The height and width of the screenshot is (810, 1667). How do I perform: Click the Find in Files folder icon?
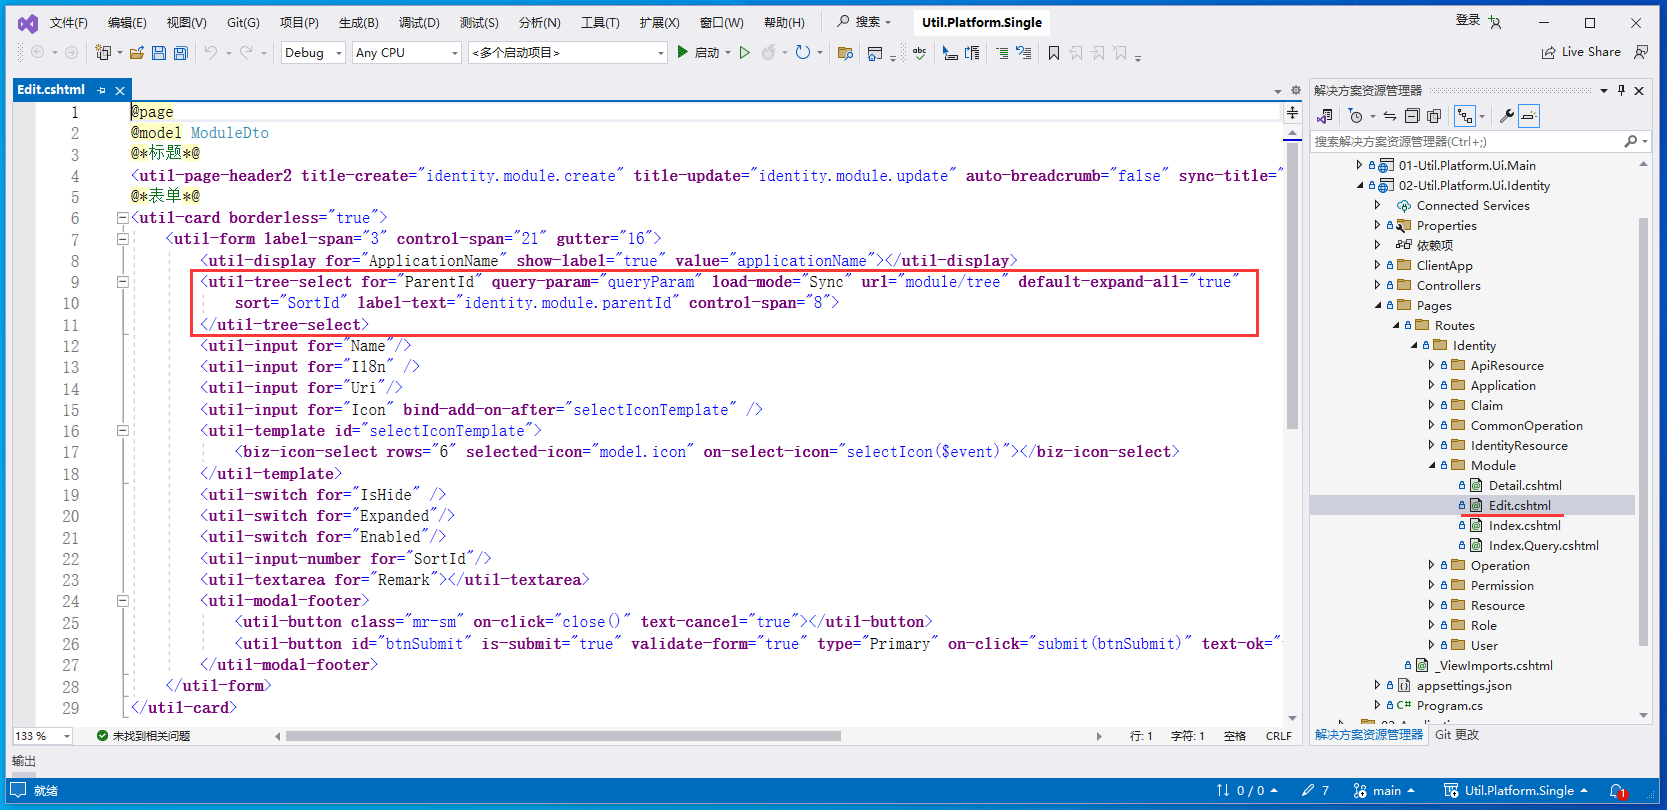point(845,53)
